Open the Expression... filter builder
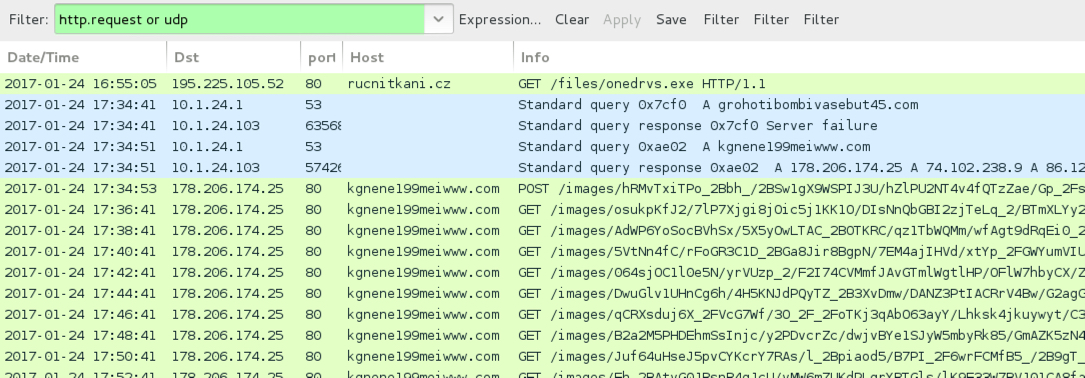 (500, 19)
